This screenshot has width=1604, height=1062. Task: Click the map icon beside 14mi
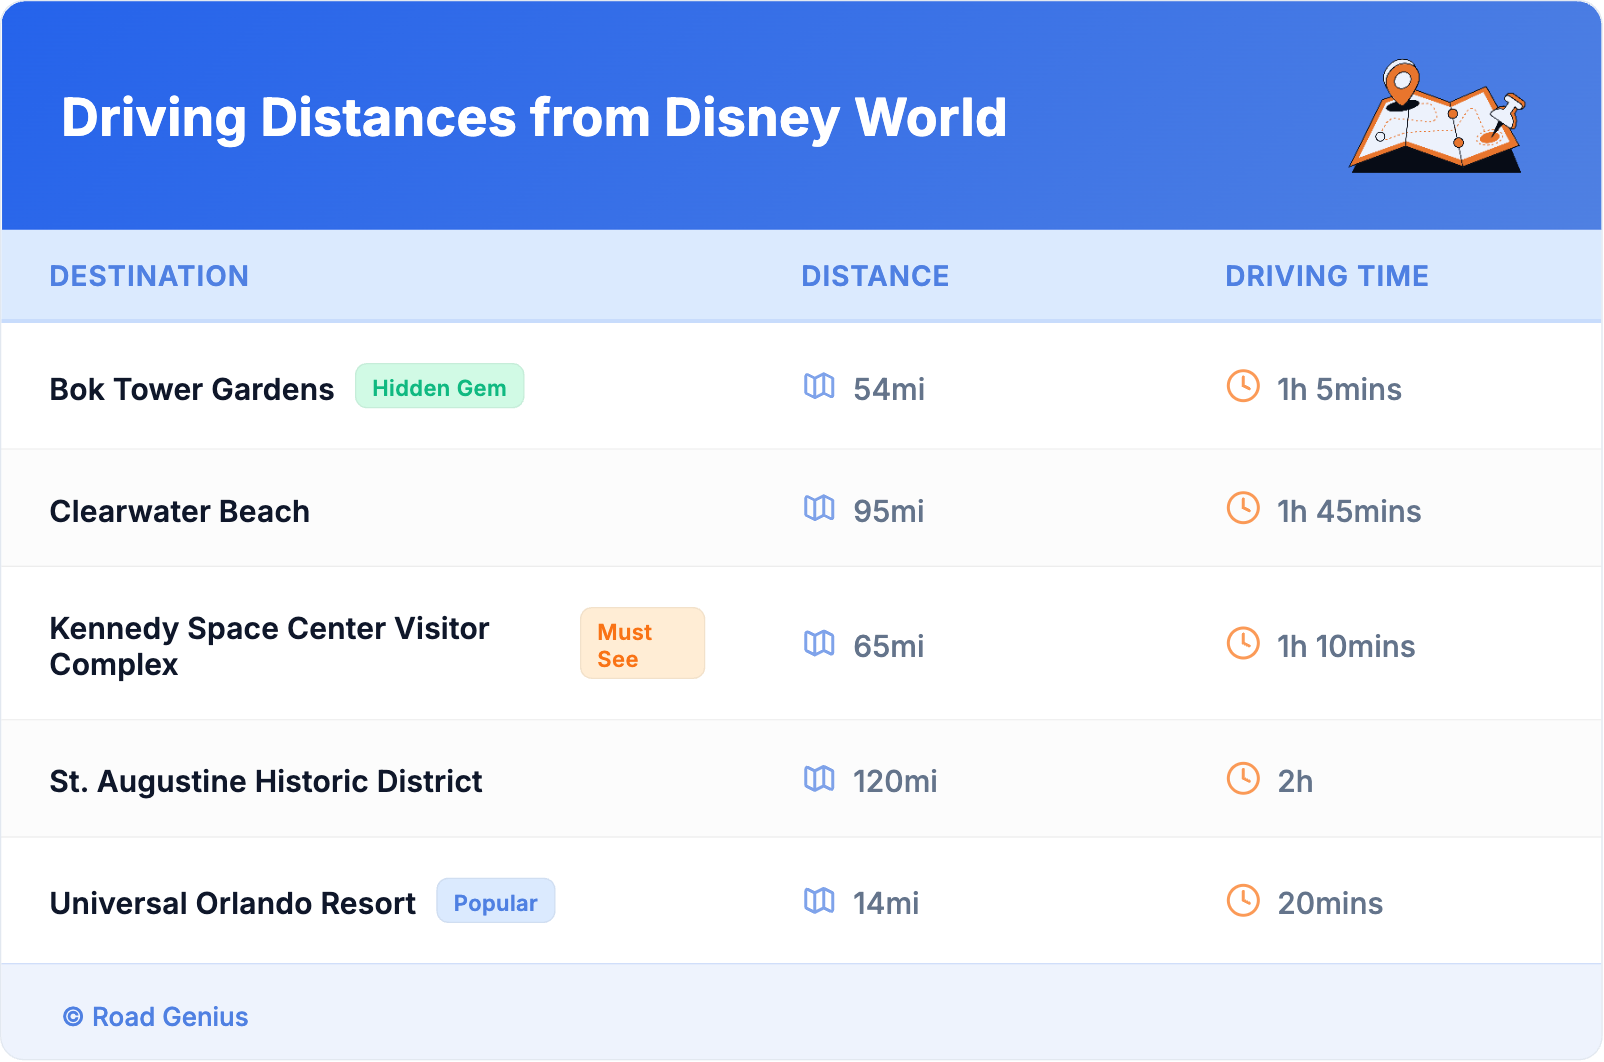(819, 901)
